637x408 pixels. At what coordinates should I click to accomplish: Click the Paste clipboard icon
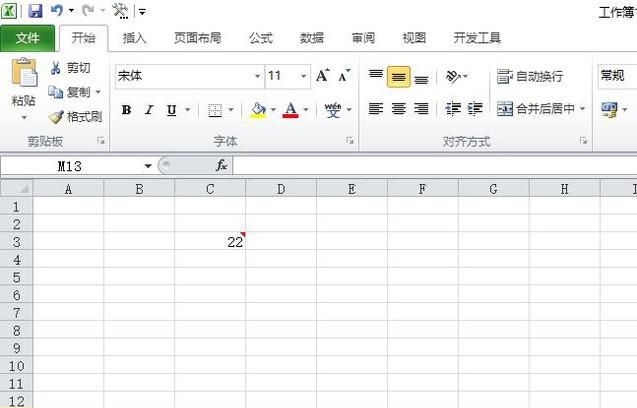pos(24,72)
